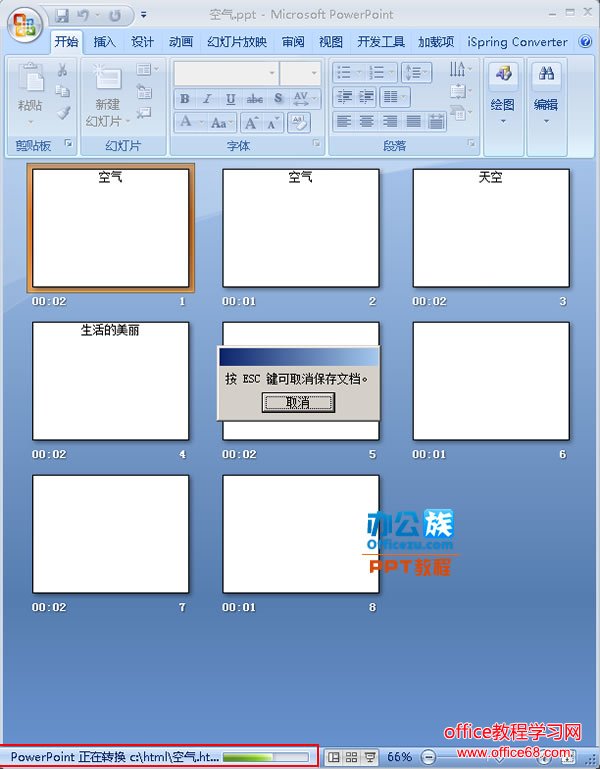Click the Convert to SmartArt icon
Screen dimensions: 600x769
point(460,114)
